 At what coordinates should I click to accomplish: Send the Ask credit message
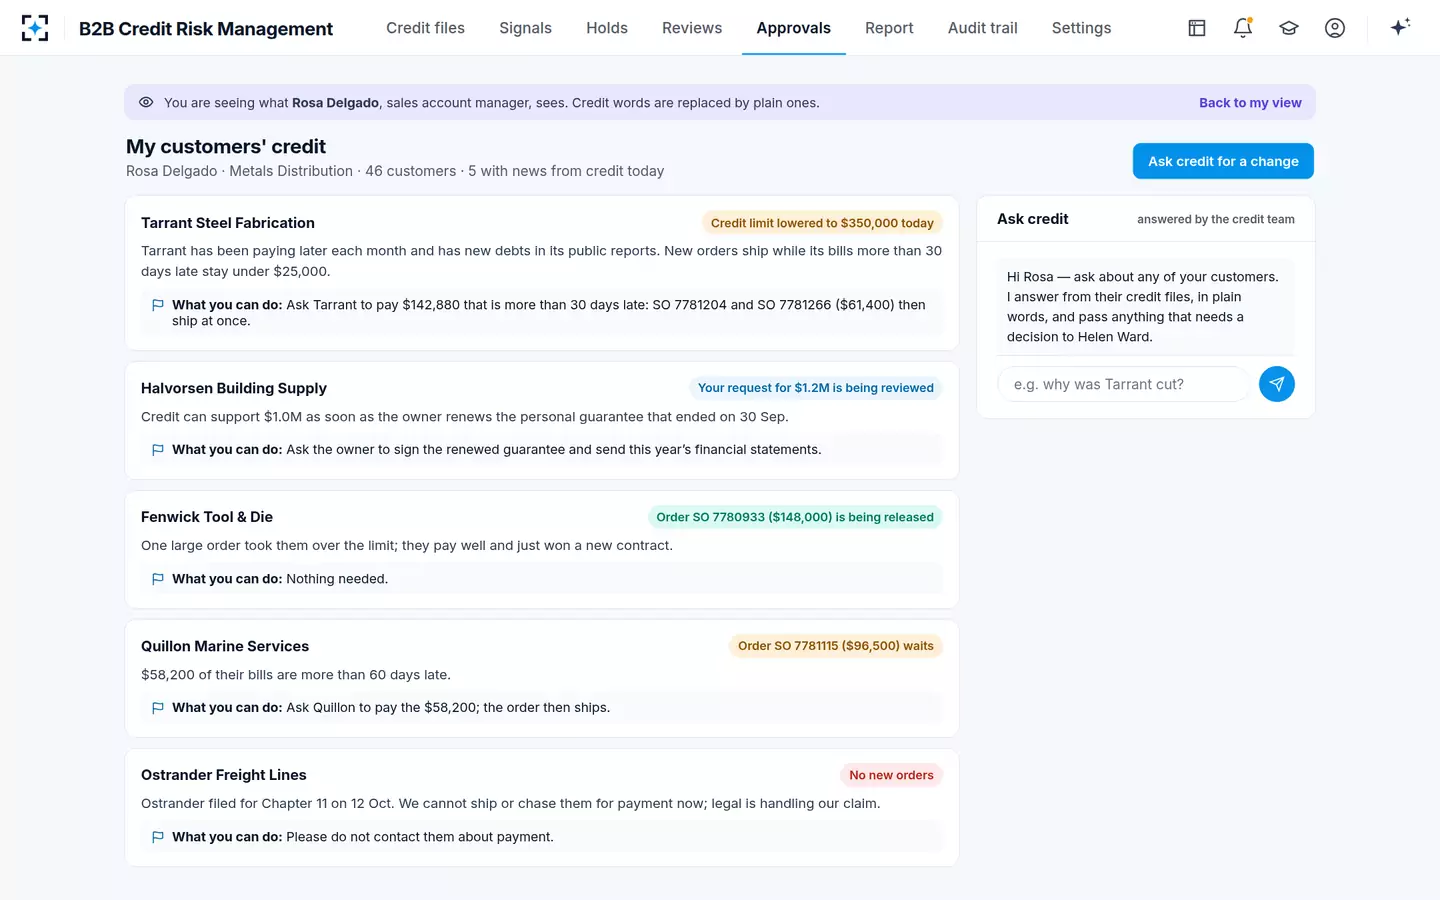1277,384
